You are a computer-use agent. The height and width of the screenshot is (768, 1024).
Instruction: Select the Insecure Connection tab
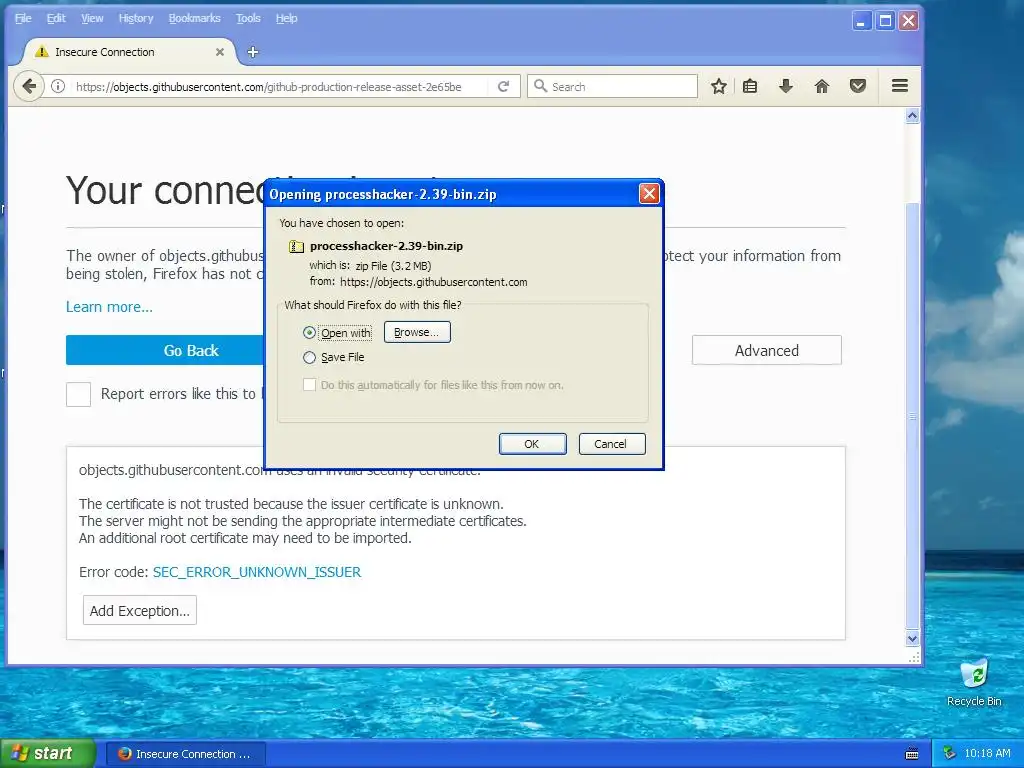(127, 52)
